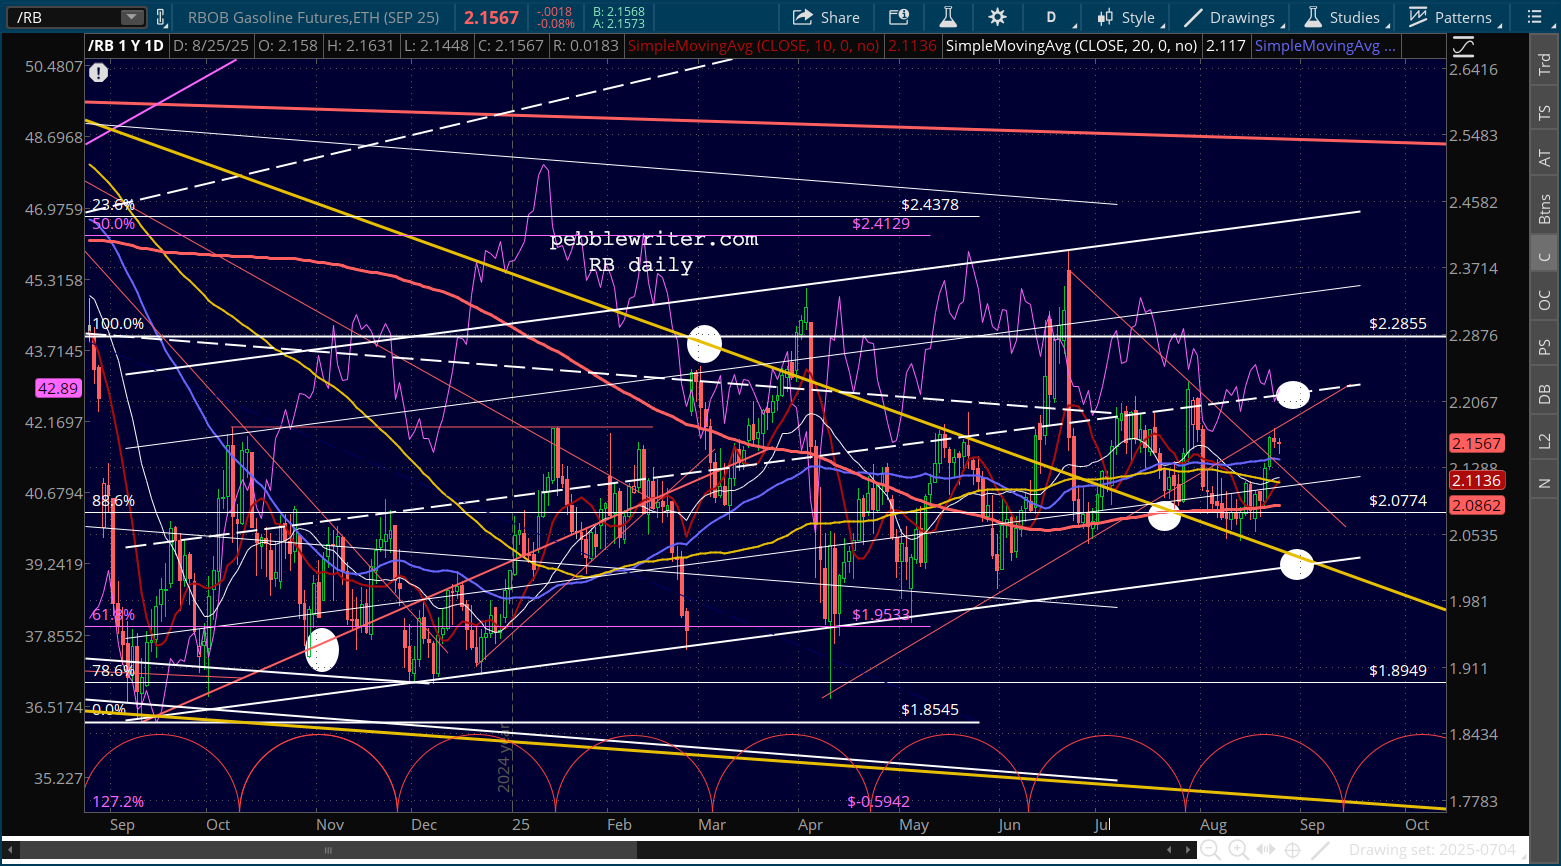Click the last price 2.1567 in header
The width and height of the screenshot is (1561, 866).
492,17
